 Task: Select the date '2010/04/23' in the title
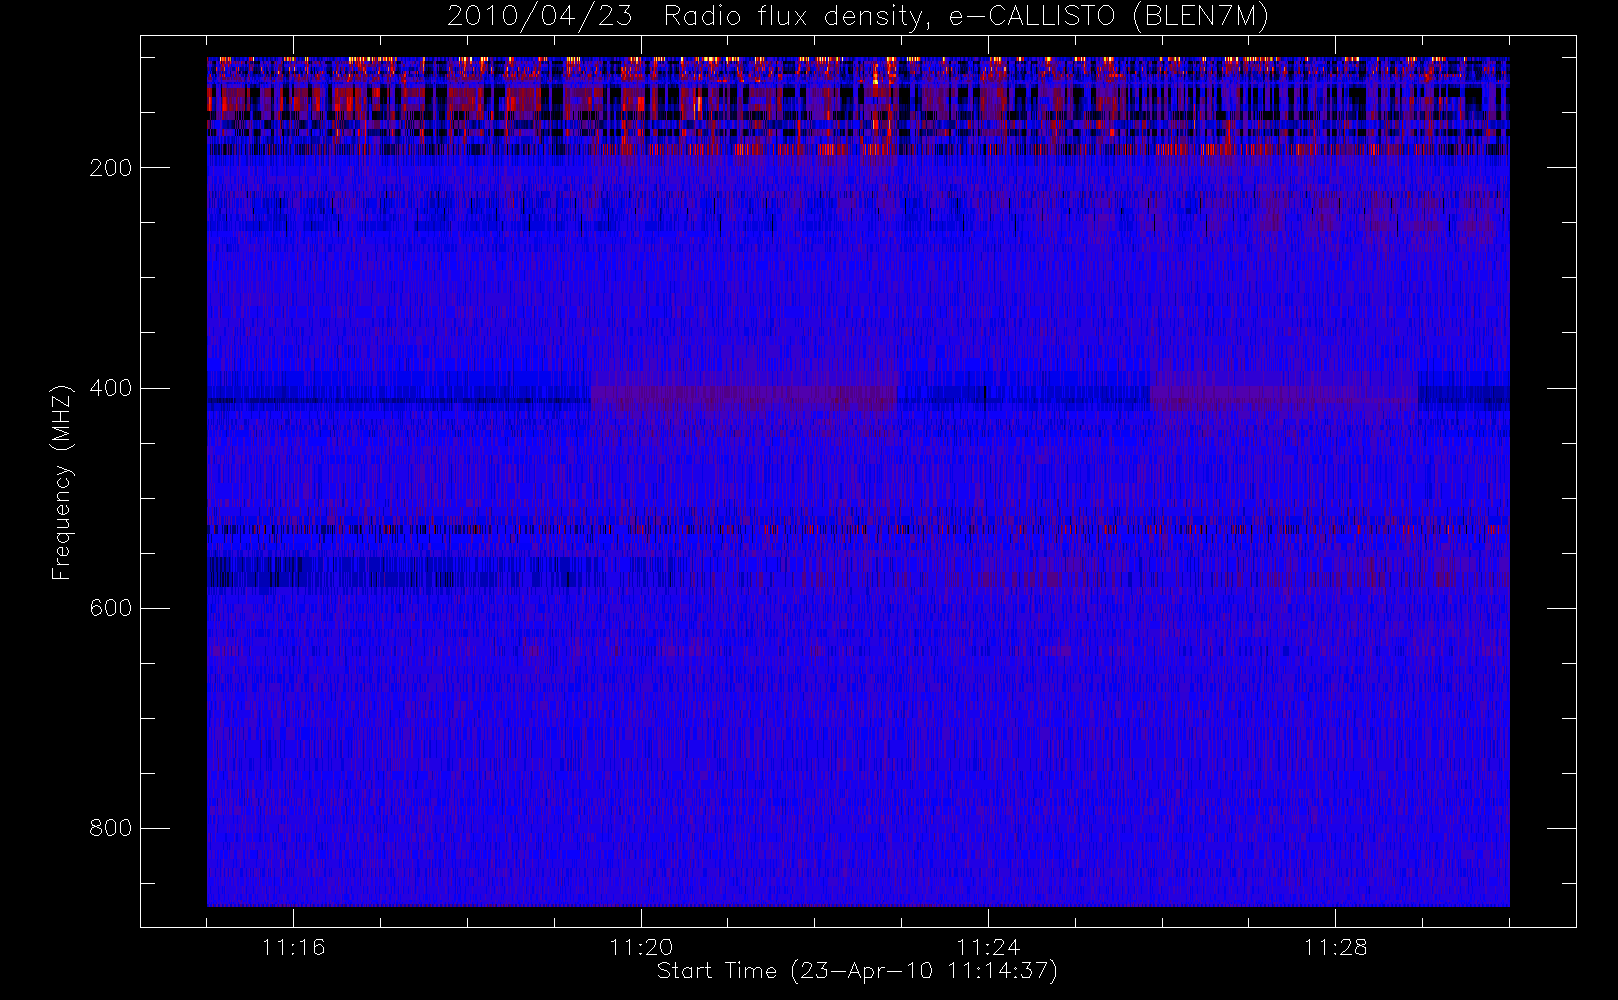(540, 17)
